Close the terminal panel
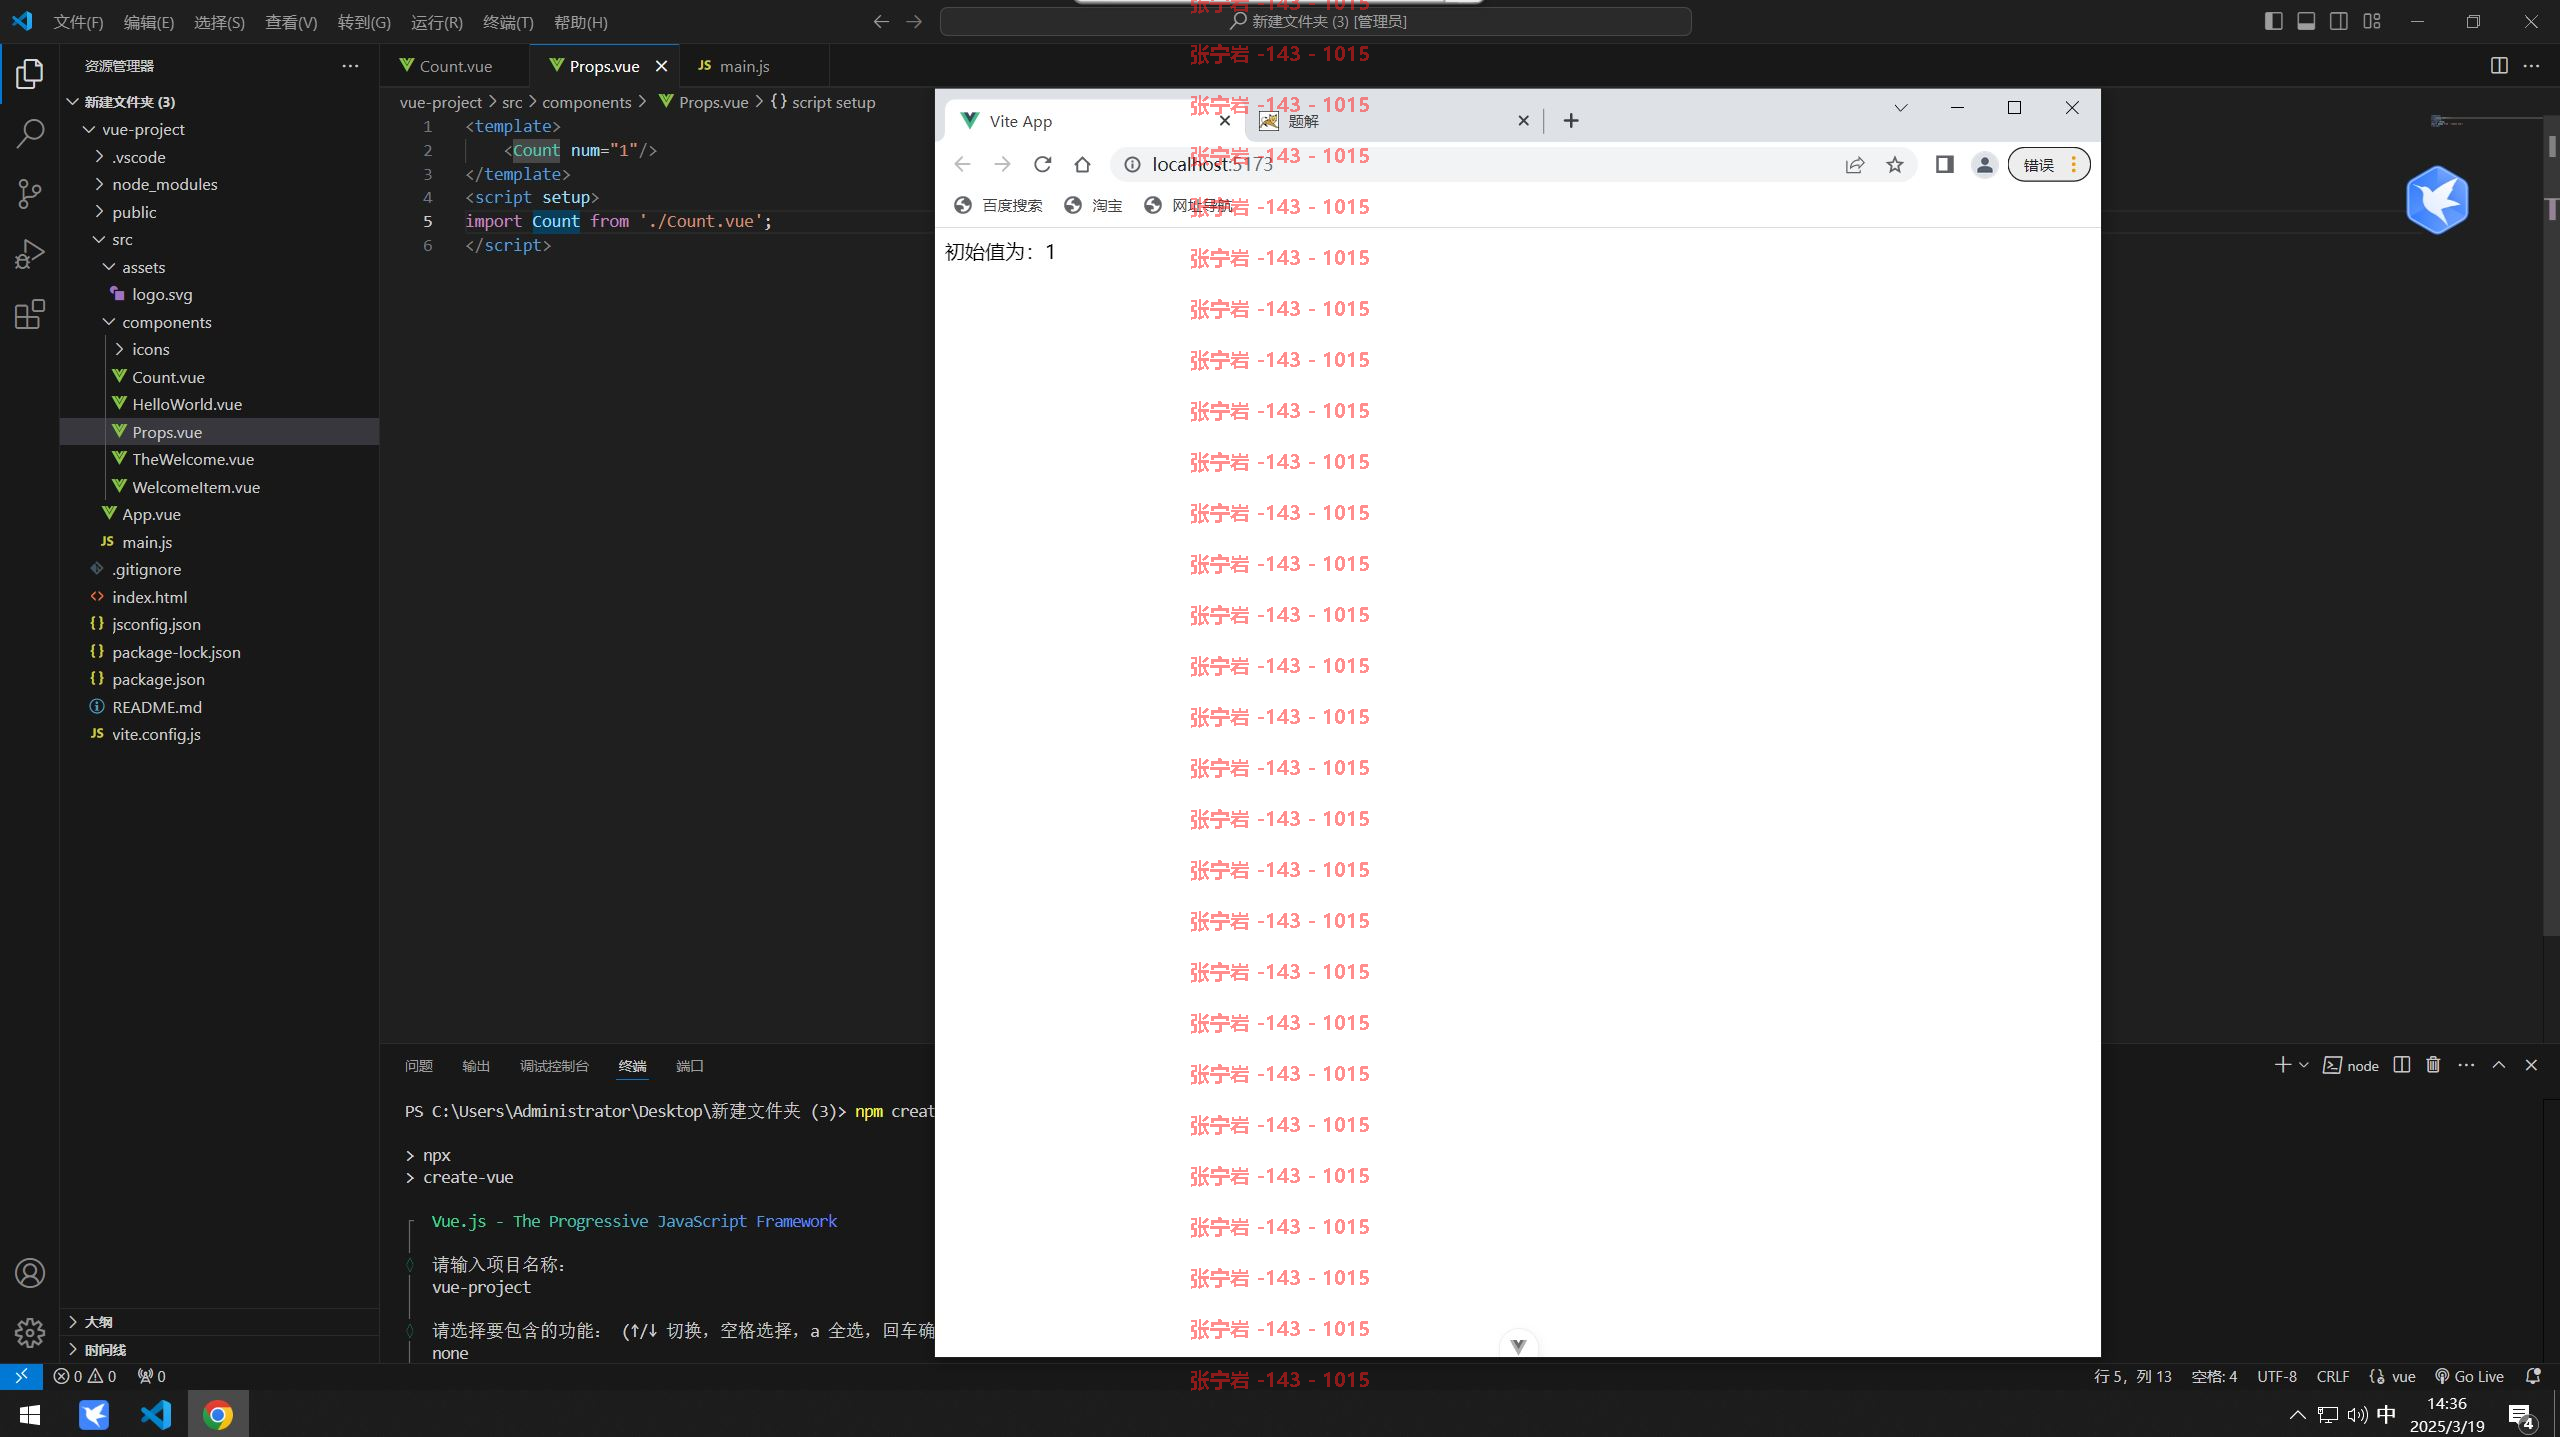This screenshot has height=1437, width=2560. click(x=2531, y=1065)
